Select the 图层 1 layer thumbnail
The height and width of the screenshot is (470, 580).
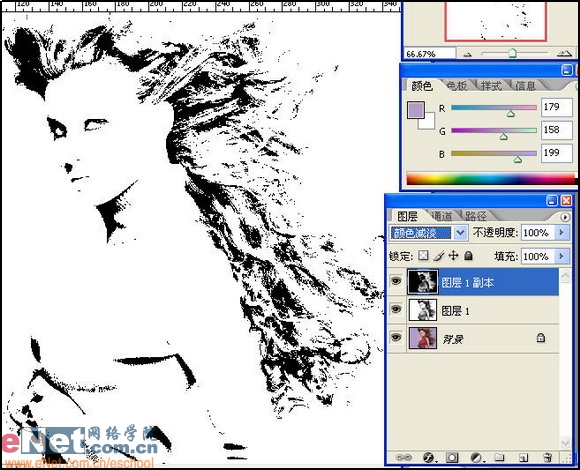pyautogui.click(x=422, y=310)
